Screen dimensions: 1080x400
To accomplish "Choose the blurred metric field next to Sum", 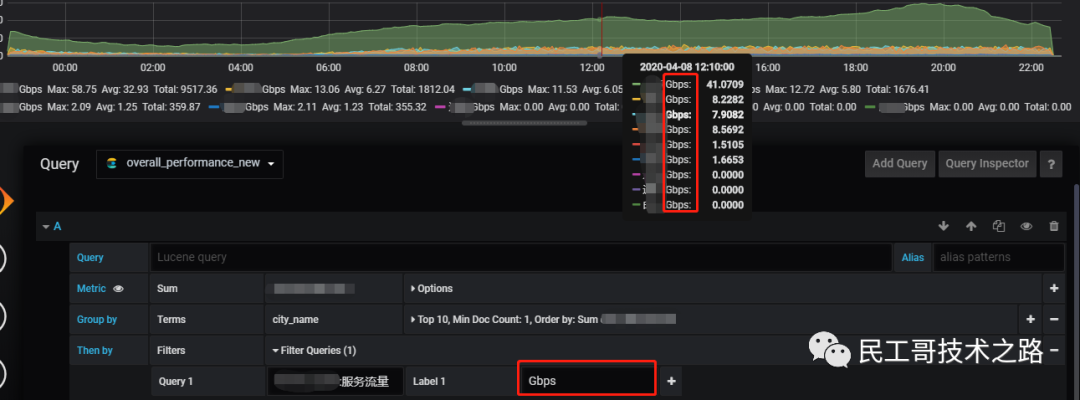I will 333,288.
